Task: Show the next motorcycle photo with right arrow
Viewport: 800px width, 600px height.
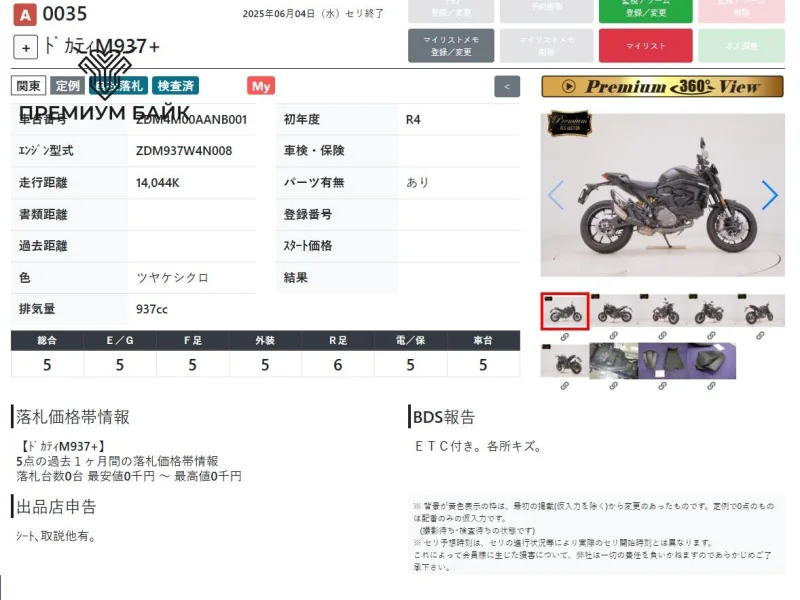Action: [769, 195]
